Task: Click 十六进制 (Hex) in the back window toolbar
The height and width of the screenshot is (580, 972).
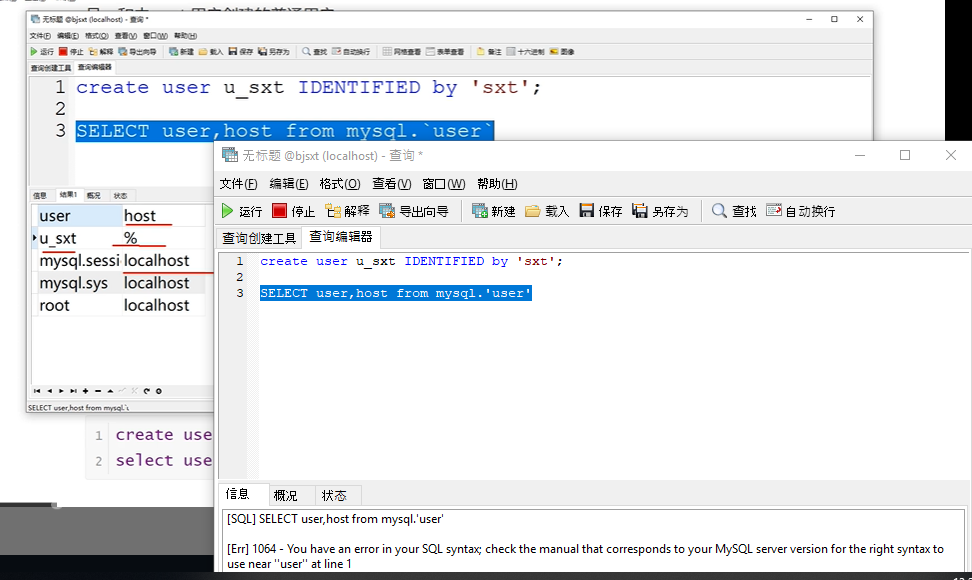Action: [526, 51]
